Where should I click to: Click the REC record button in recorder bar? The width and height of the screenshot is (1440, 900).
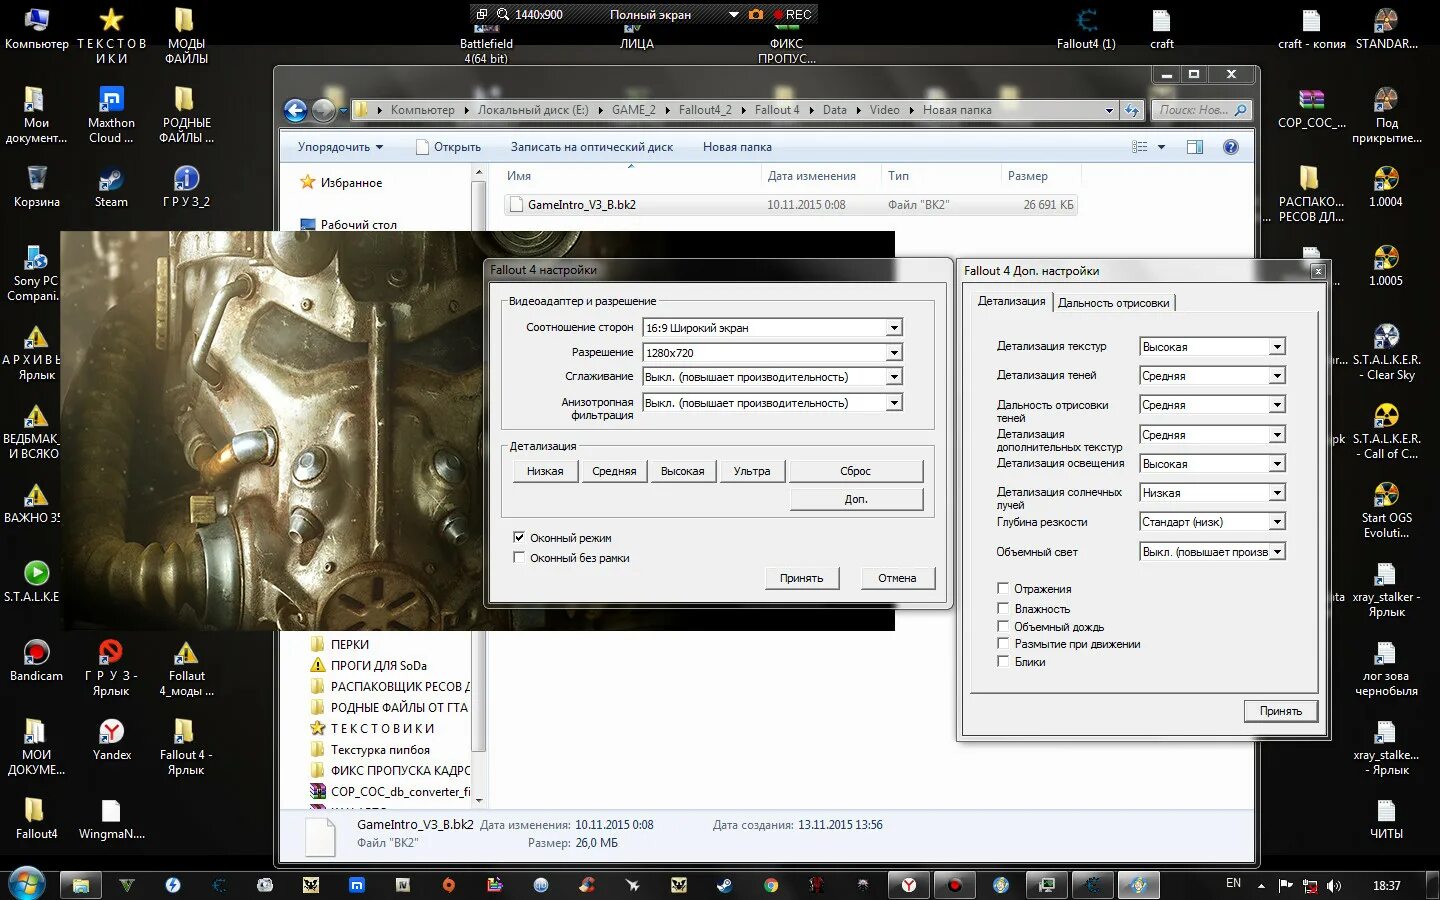[x=793, y=14]
